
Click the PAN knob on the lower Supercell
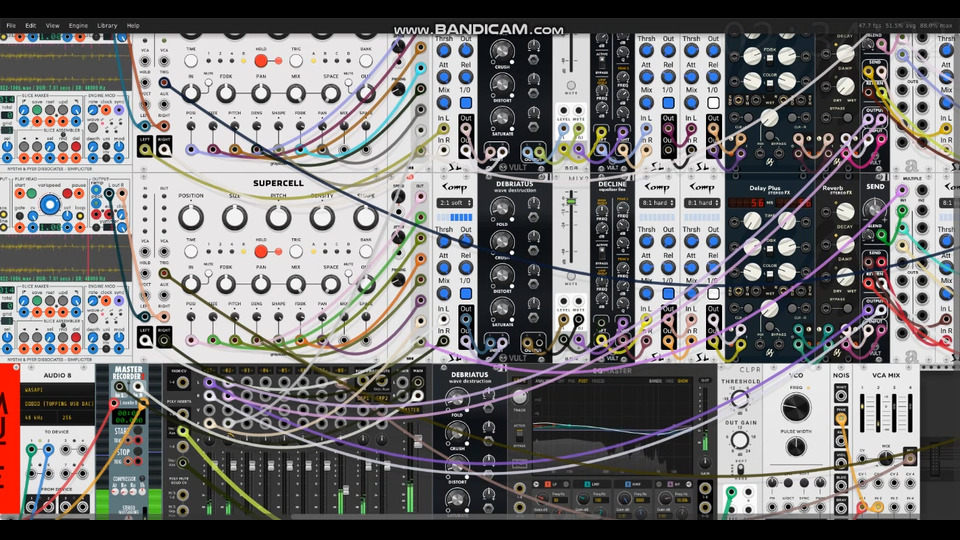[x=261, y=284]
